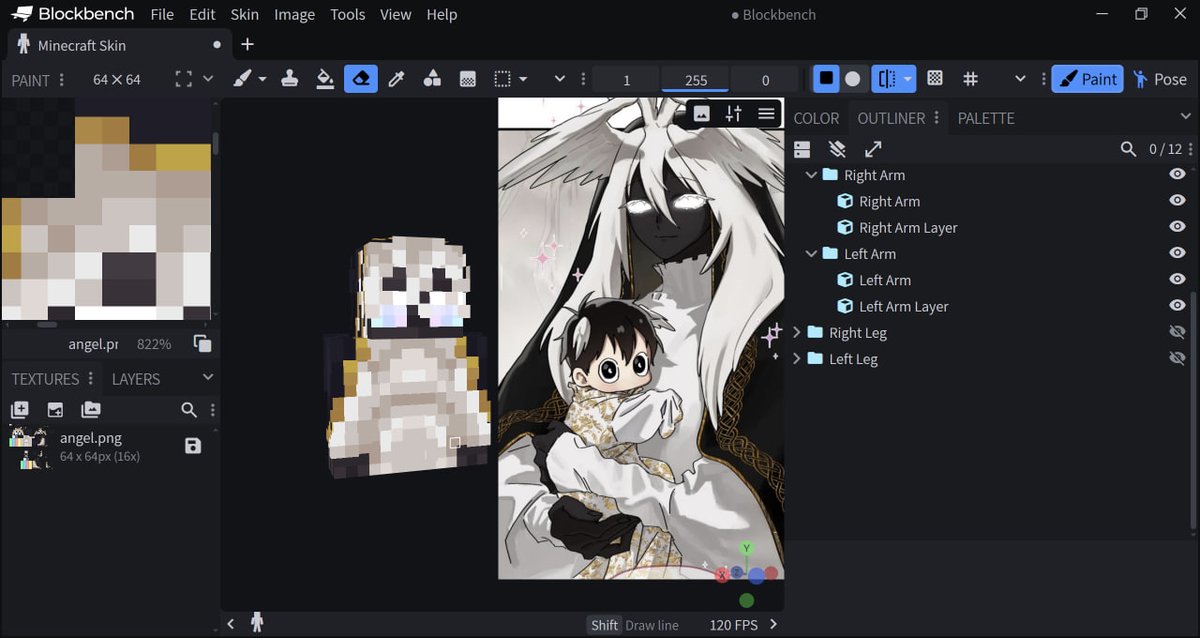Viewport: 1200px width, 638px height.
Task: Expand overflow chevron next to selection tool
Action: (x=560, y=79)
